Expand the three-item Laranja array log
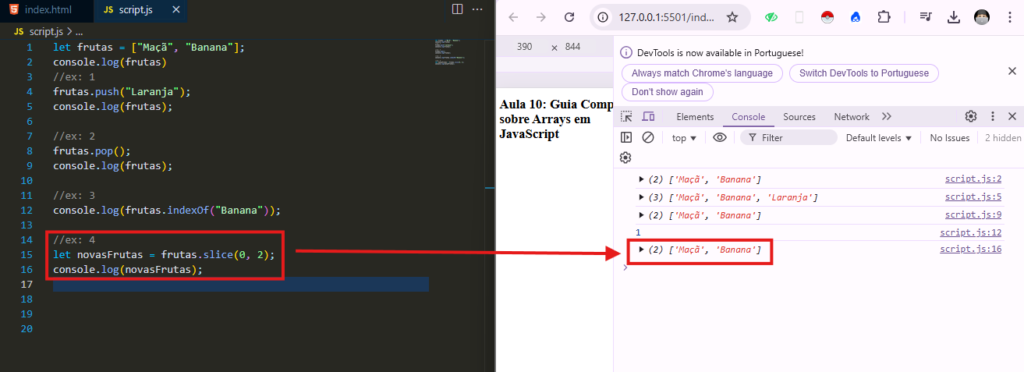 pyautogui.click(x=642, y=197)
